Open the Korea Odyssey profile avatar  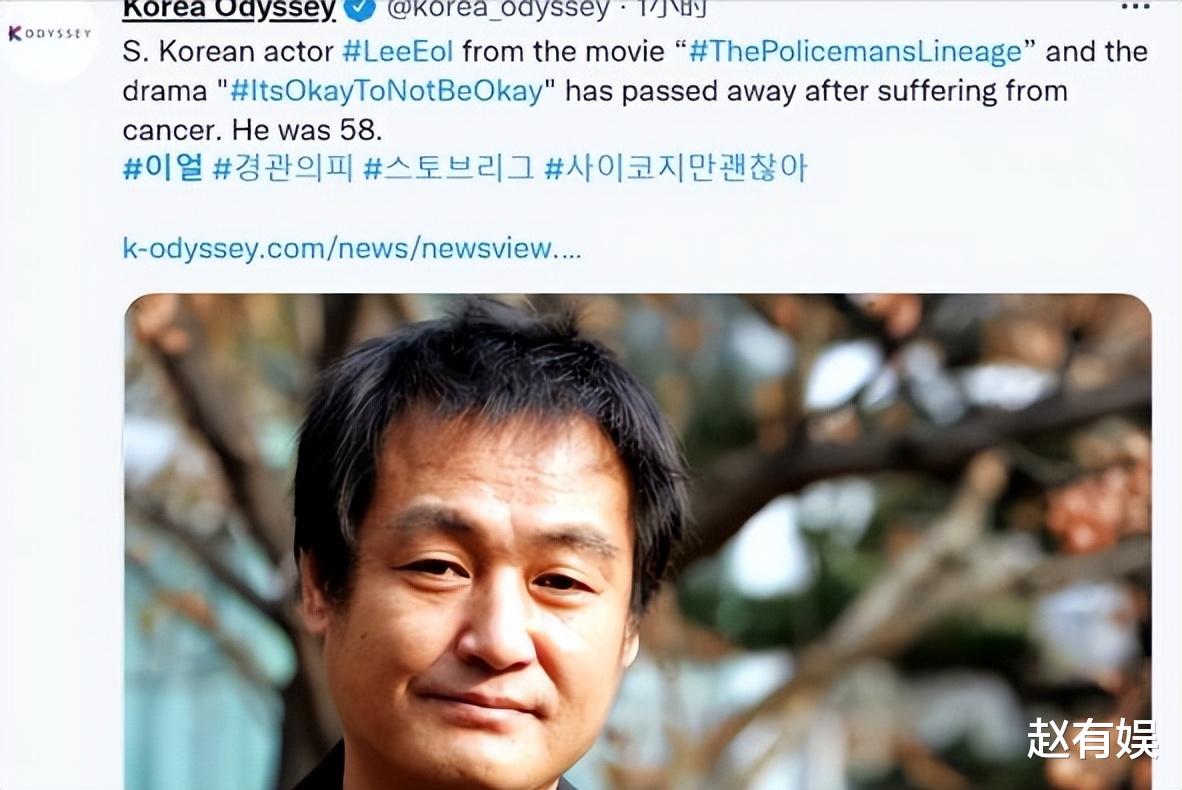coord(49,34)
